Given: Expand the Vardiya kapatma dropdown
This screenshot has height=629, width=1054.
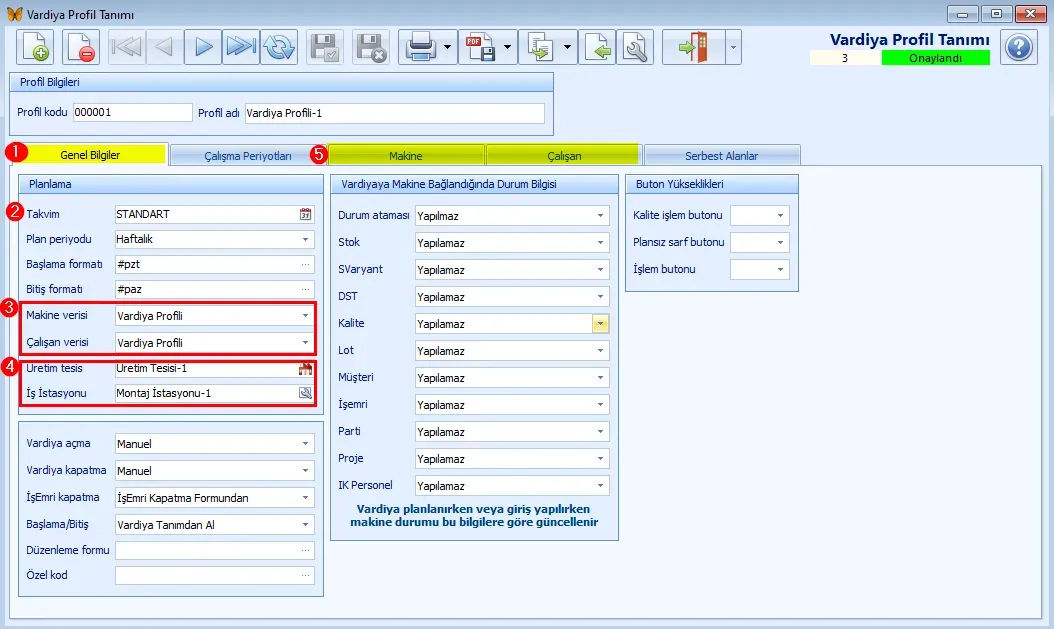Looking at the screenshot, I should pos(306,470).
